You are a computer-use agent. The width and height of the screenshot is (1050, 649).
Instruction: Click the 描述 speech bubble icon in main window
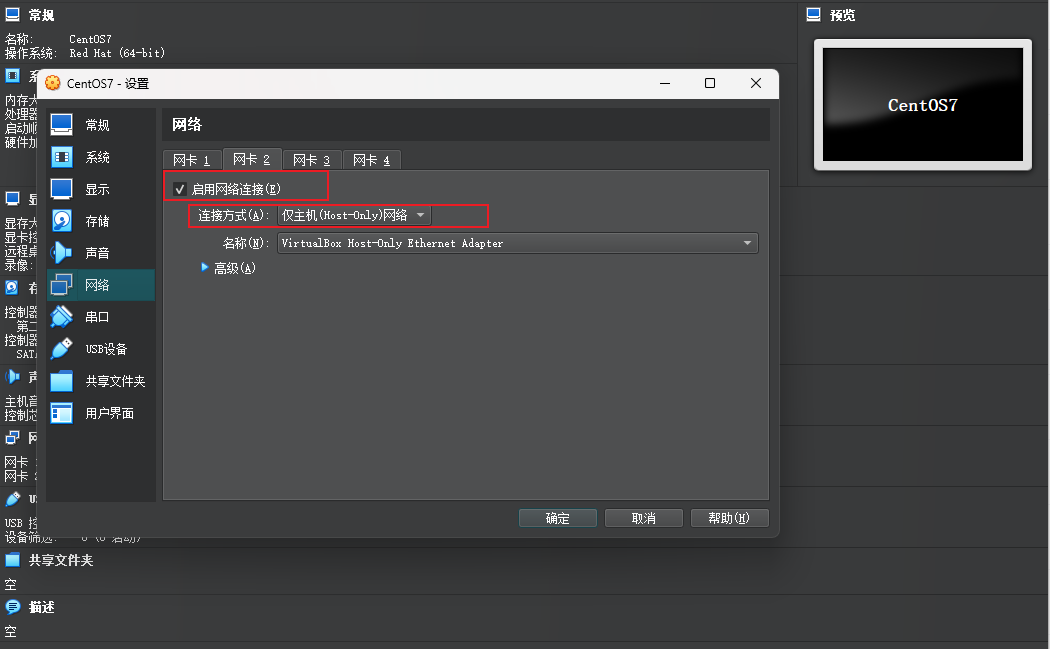[x=13, y=607]
